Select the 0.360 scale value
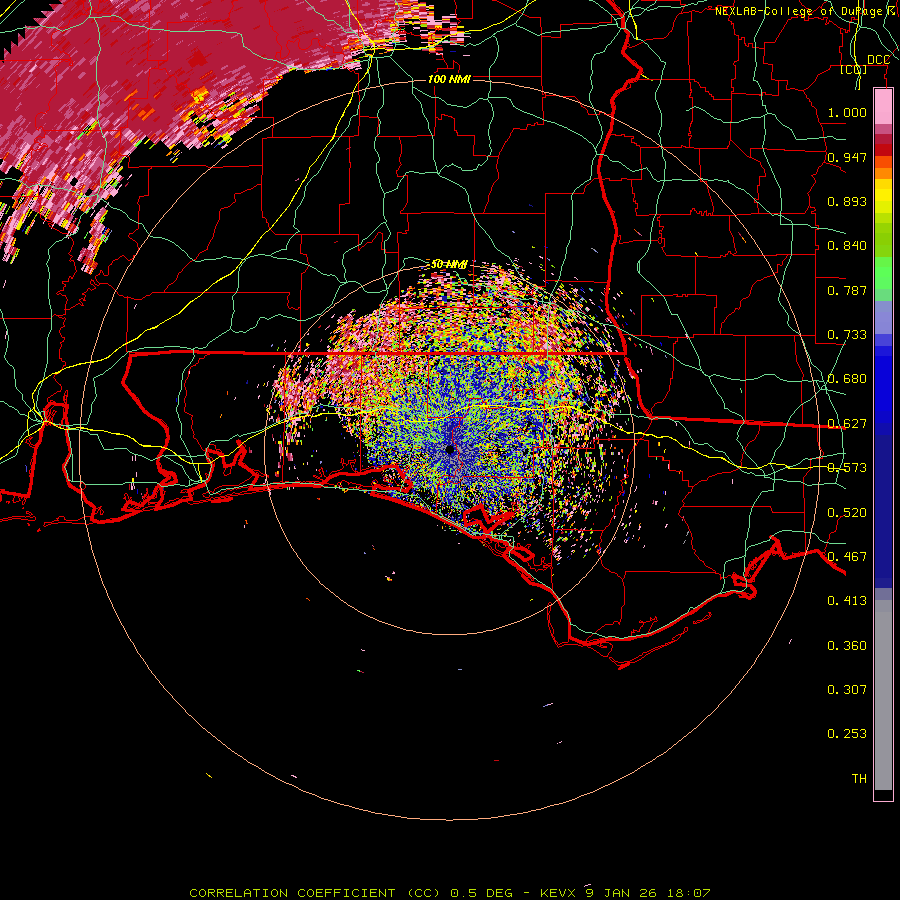900x900 pixels. (847, 646)
